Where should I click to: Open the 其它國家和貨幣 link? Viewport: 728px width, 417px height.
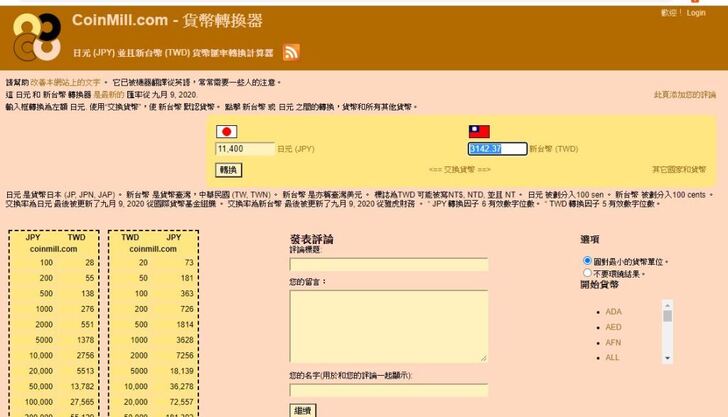tap(679, 169)
